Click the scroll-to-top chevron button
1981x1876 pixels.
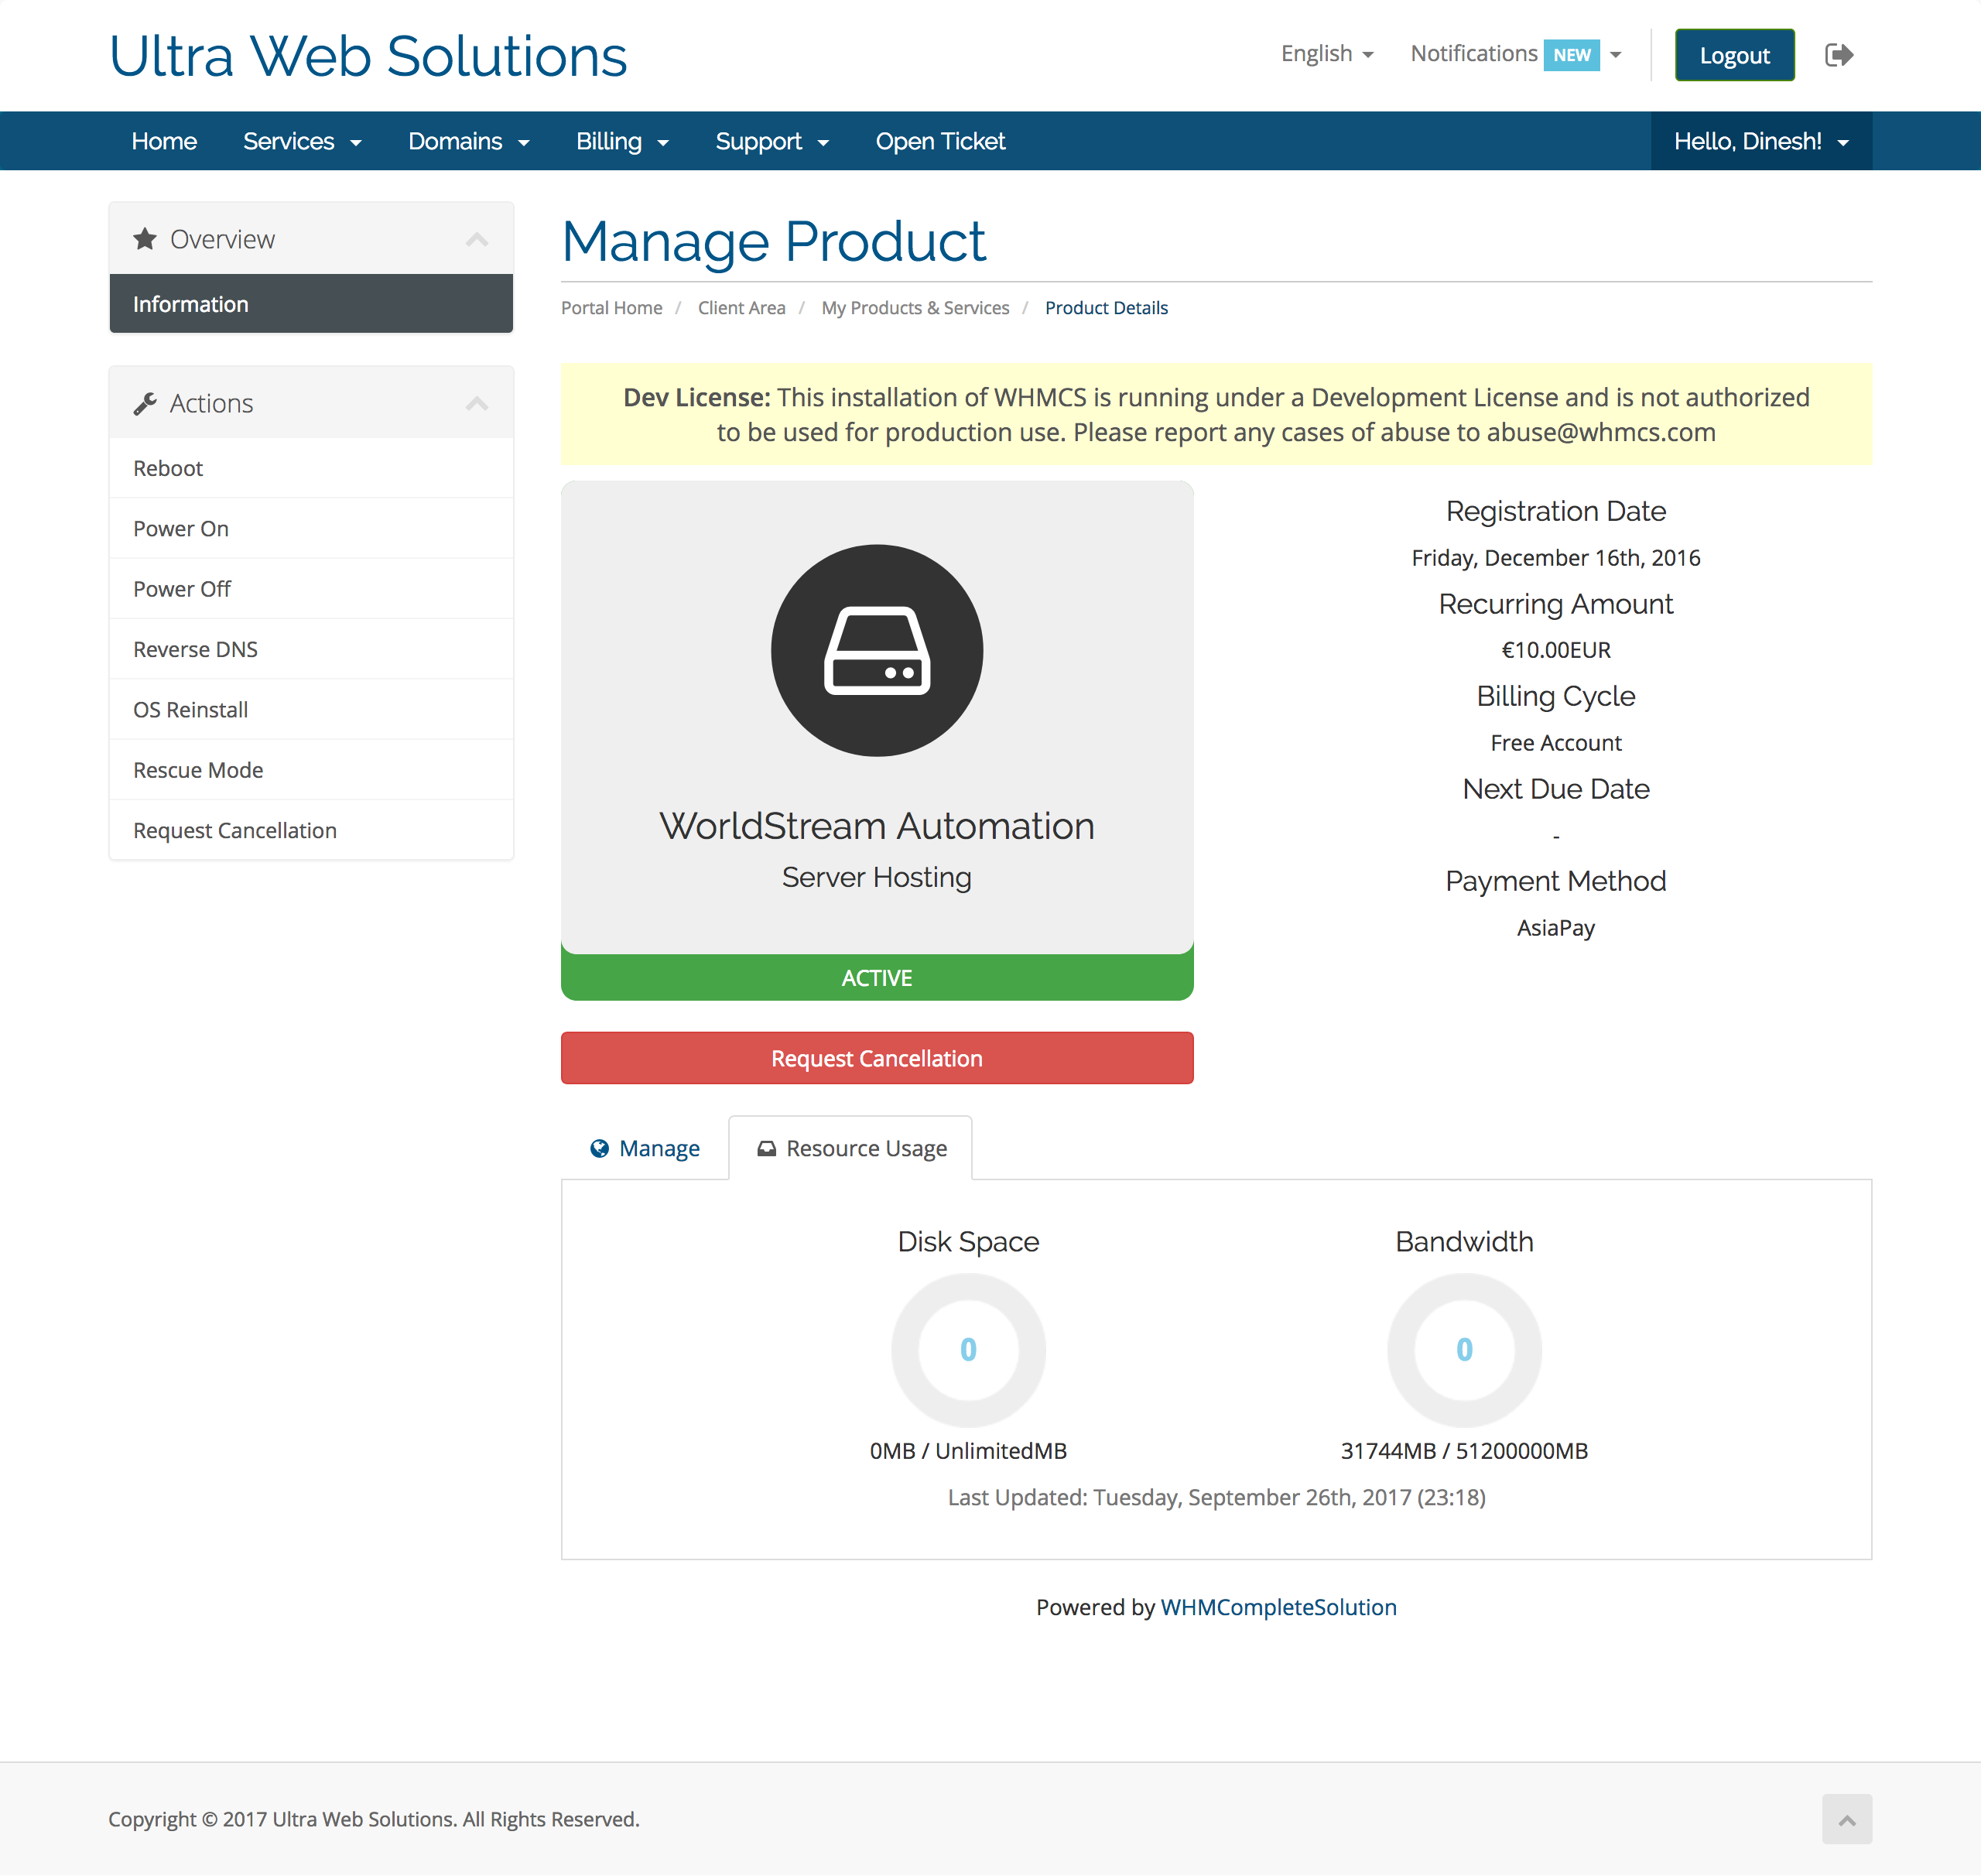tap(1847, 1820)
